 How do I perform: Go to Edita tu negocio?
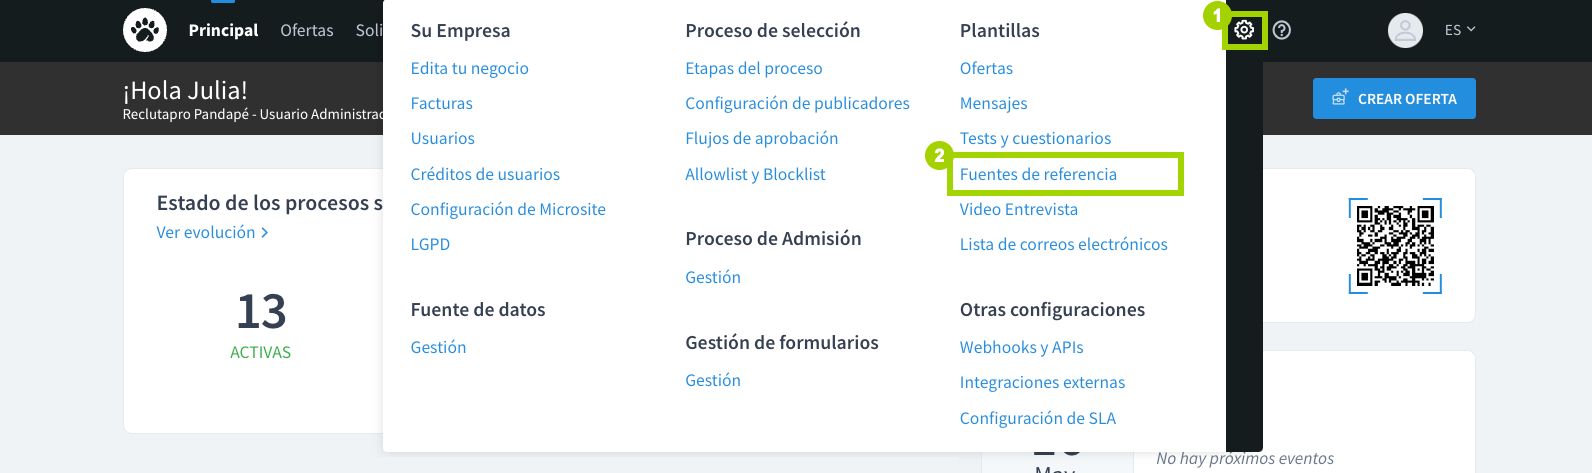point(469,68)
